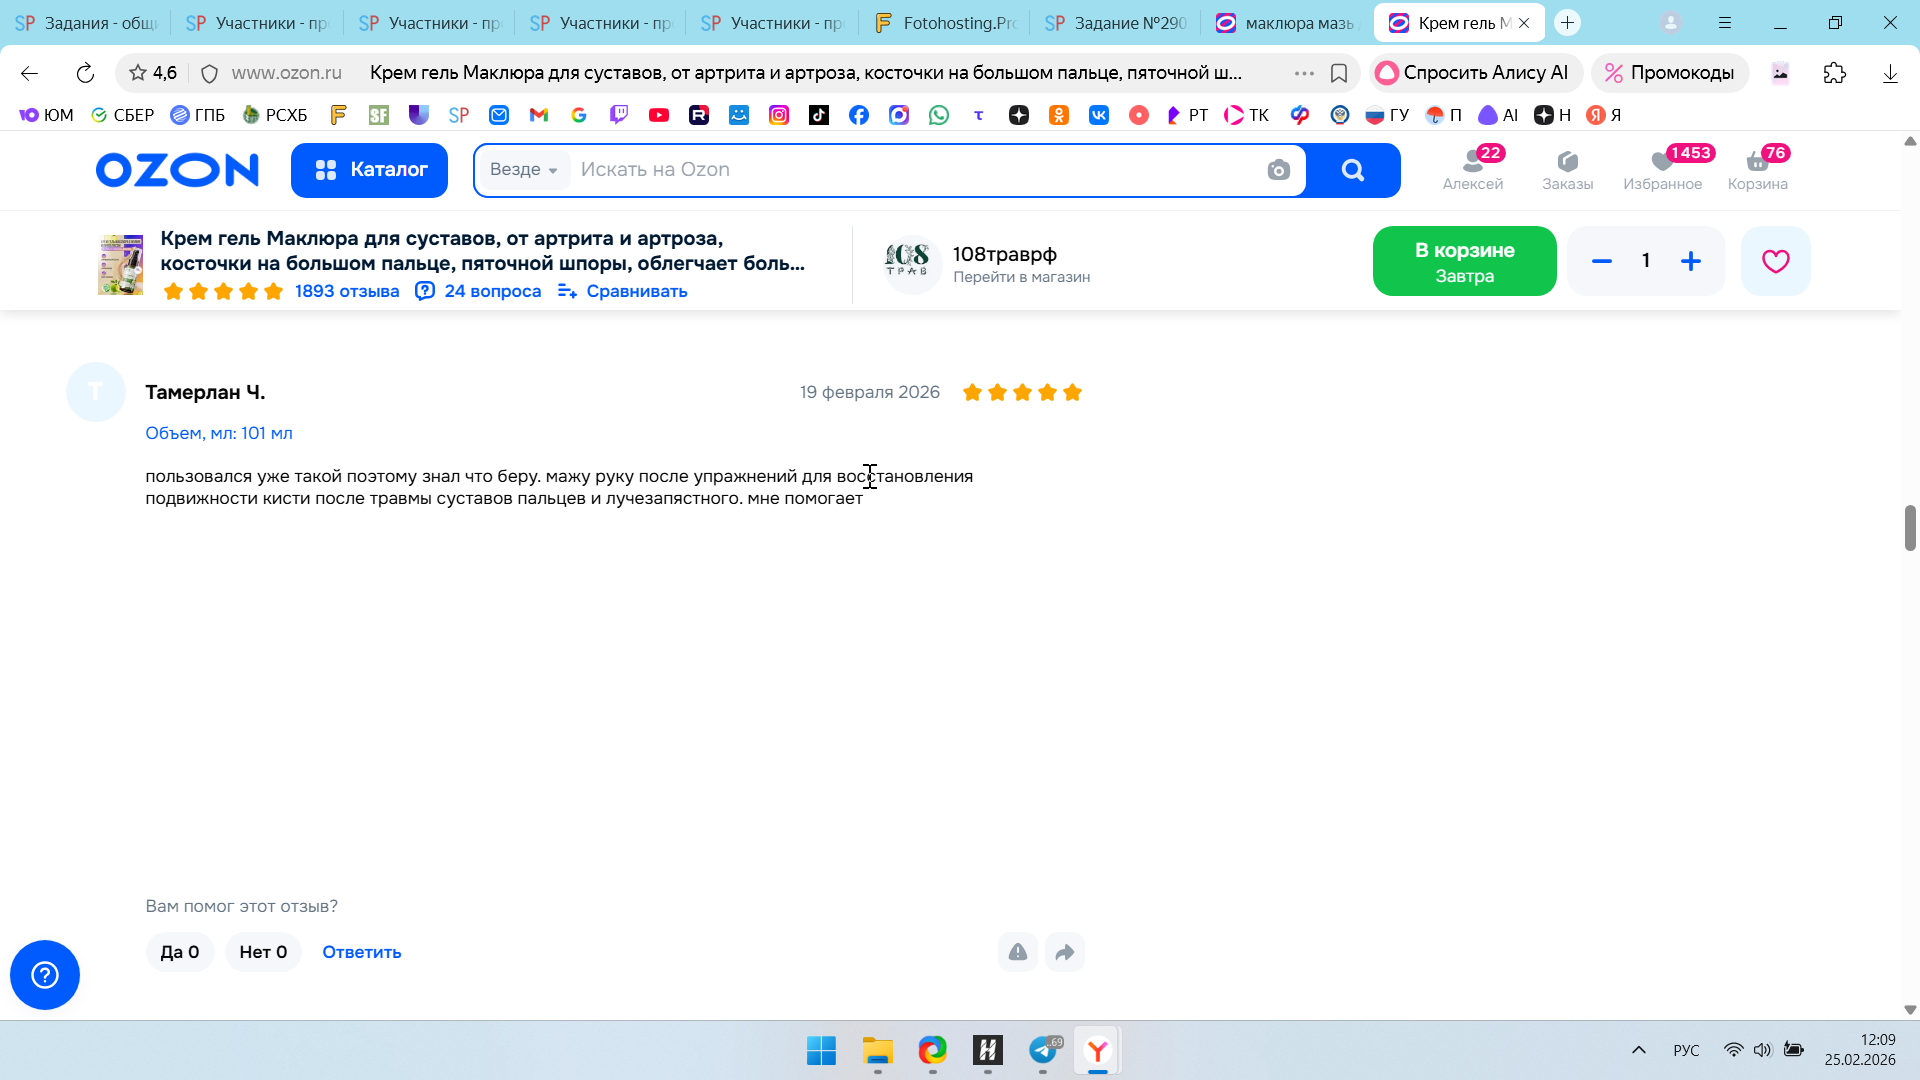Show hidden system tray icons chevron

coord(1638,1050)
